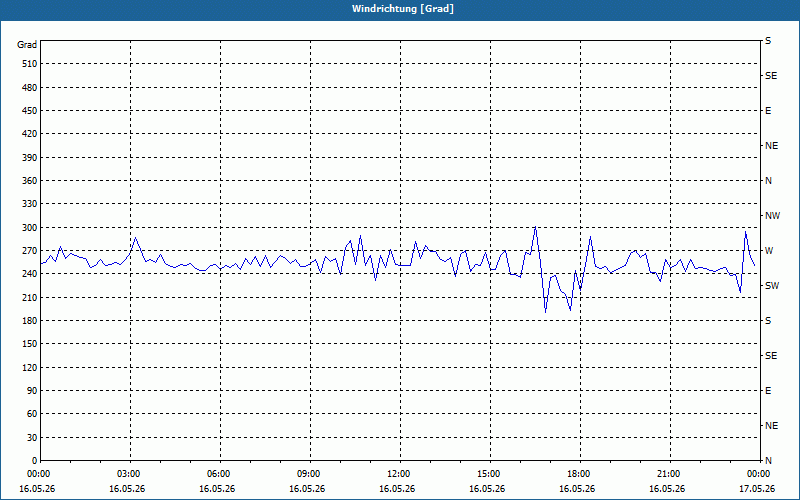Screen dimensions: 800x500
Task: Click the W compass direction label
Action: (x=769, y=251)
